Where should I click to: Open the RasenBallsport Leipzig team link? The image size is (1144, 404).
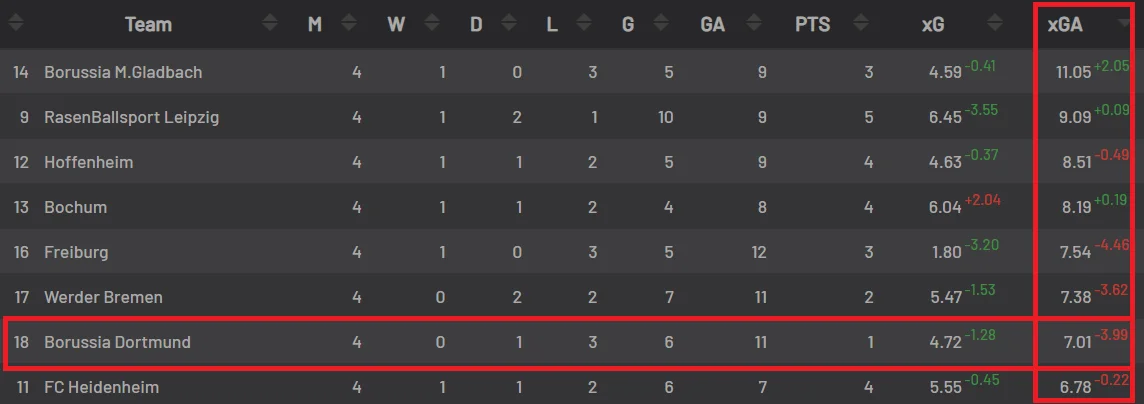tap(131, 117)
